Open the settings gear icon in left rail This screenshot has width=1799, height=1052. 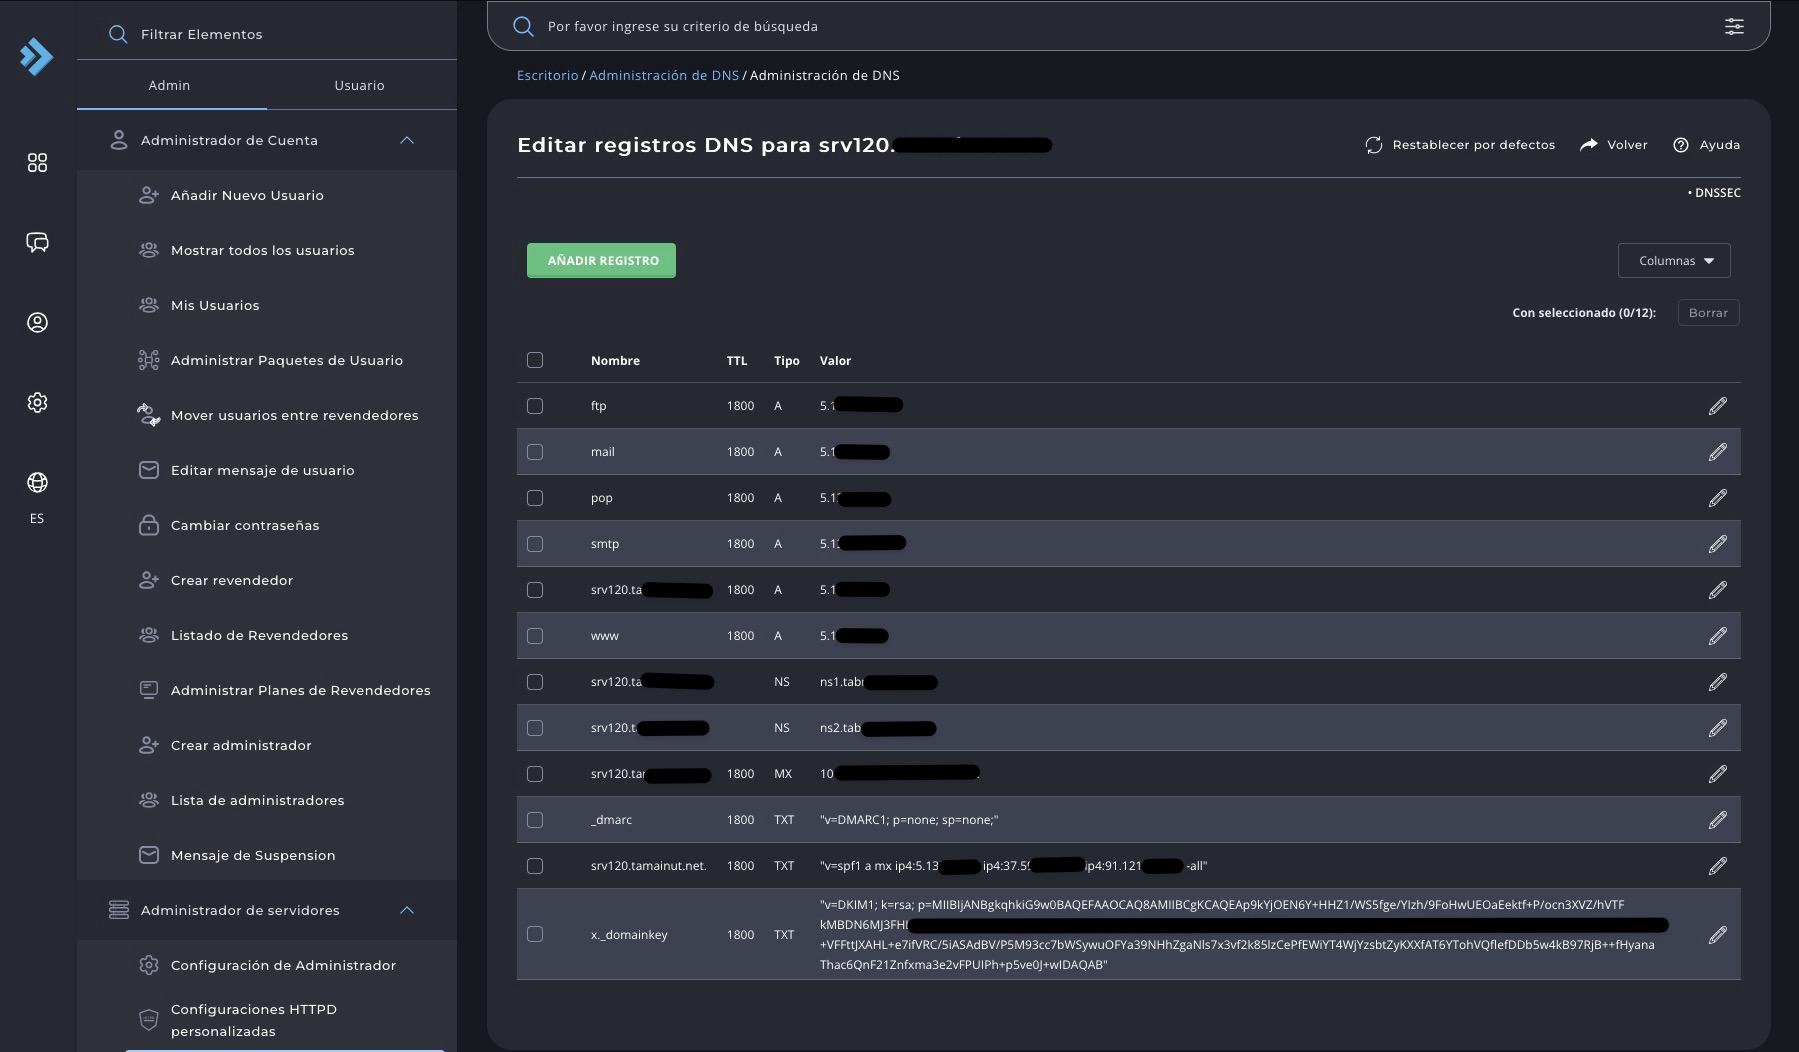[37, 402]
